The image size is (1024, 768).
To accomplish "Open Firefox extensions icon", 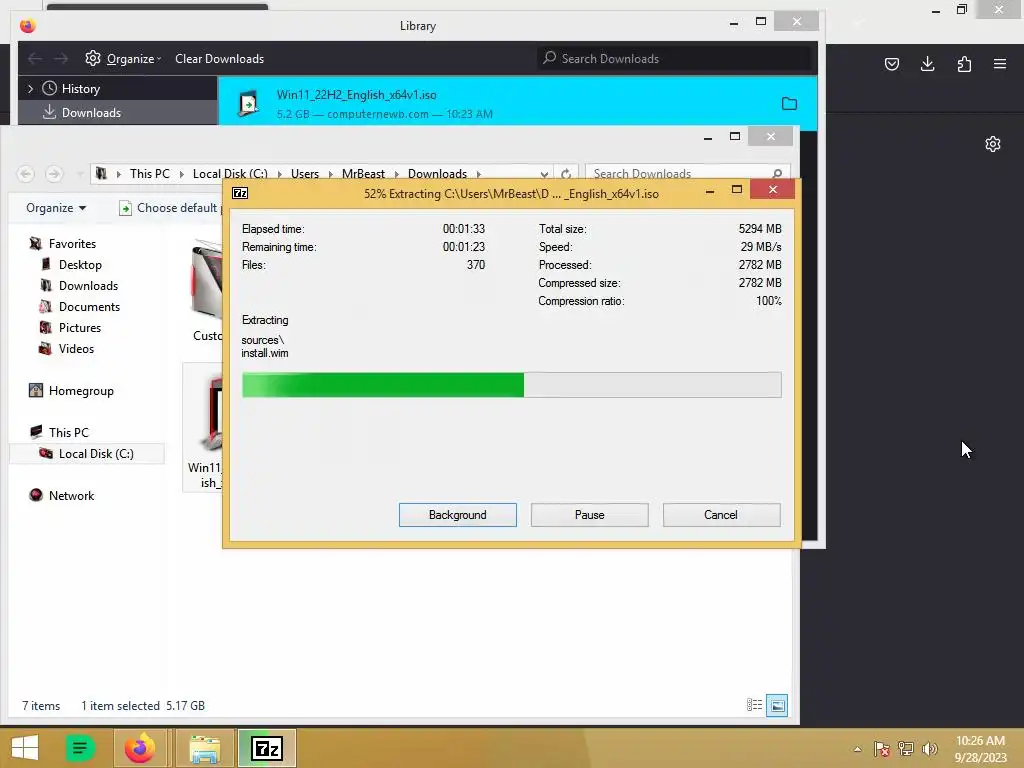I will tap(964, 64).
